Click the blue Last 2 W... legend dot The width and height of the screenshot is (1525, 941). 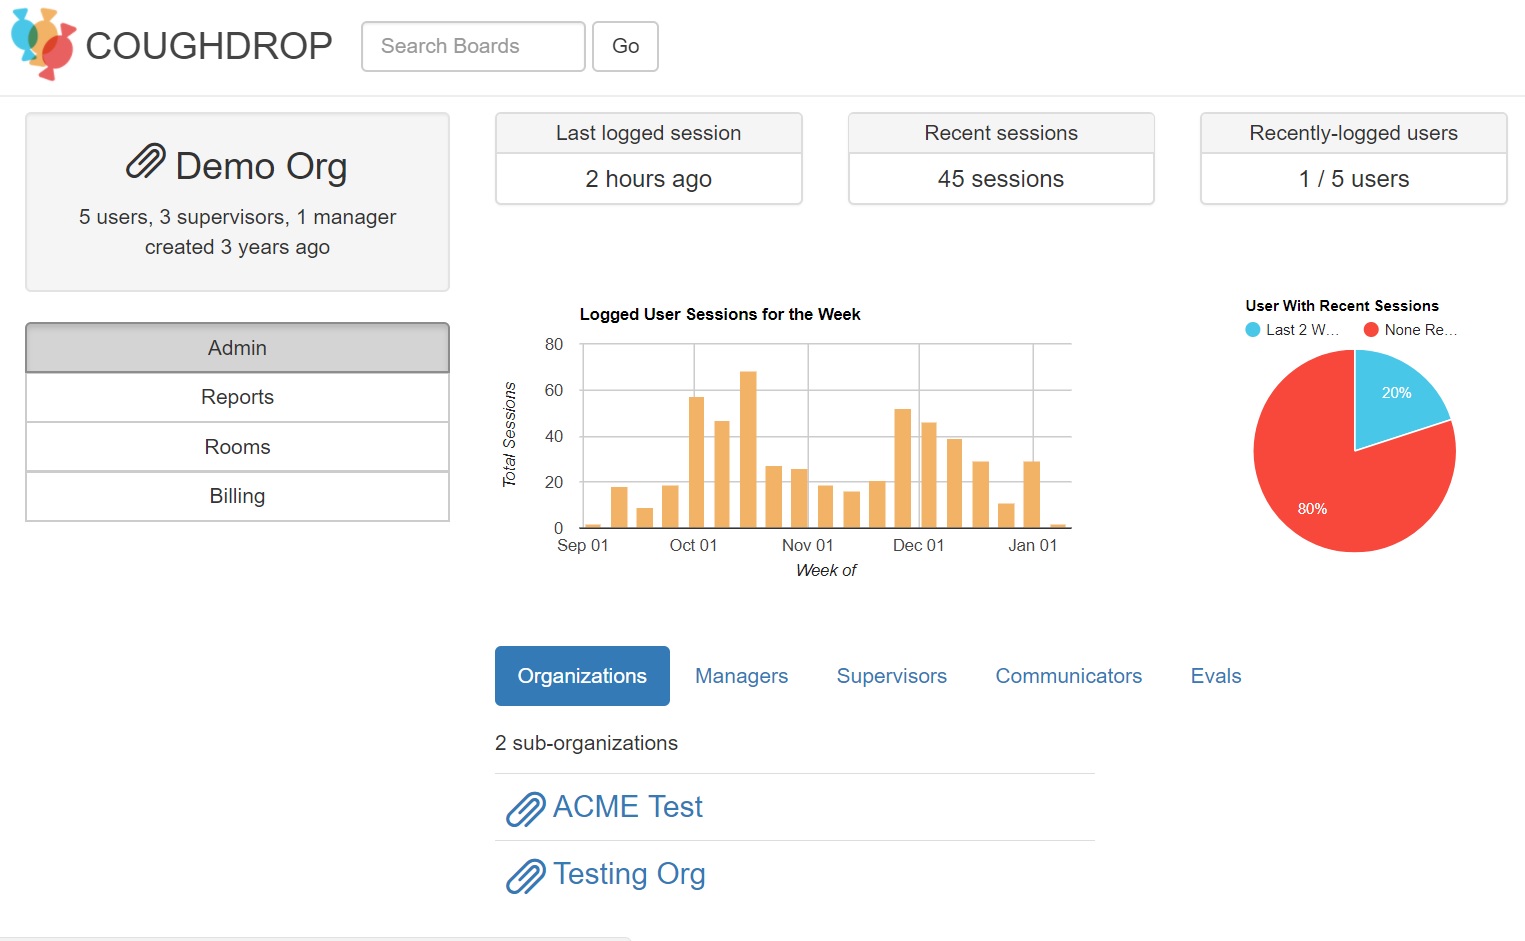1252,330
